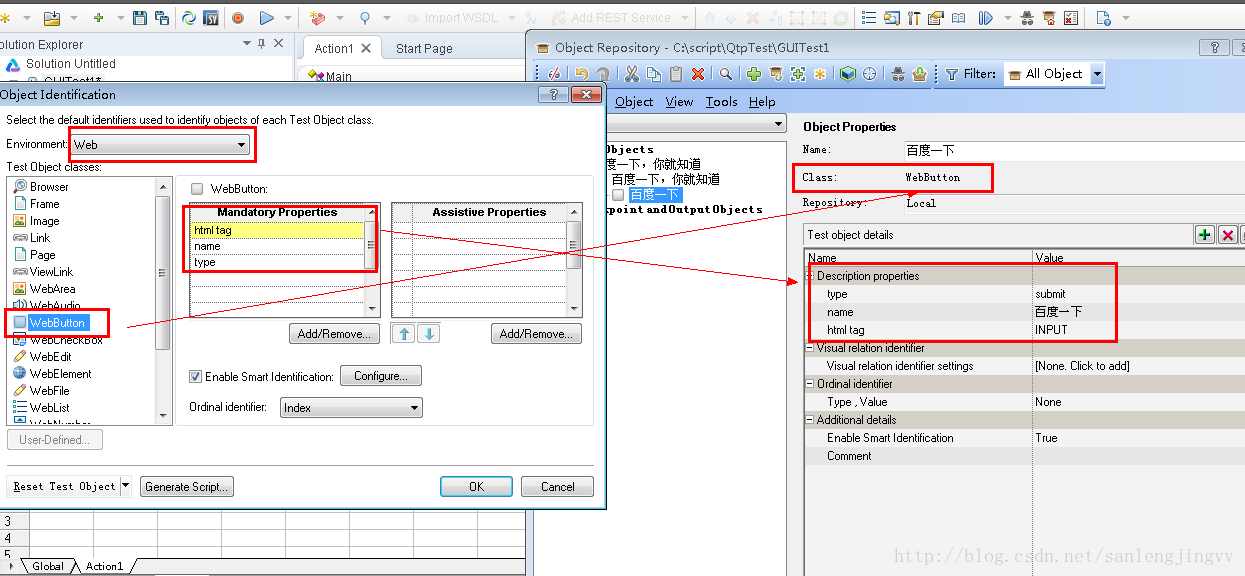The height and width of the screenshot is (576, 1245).
Task: Click the Object Spy icon in repository toolbar
Action: point(897,74)
